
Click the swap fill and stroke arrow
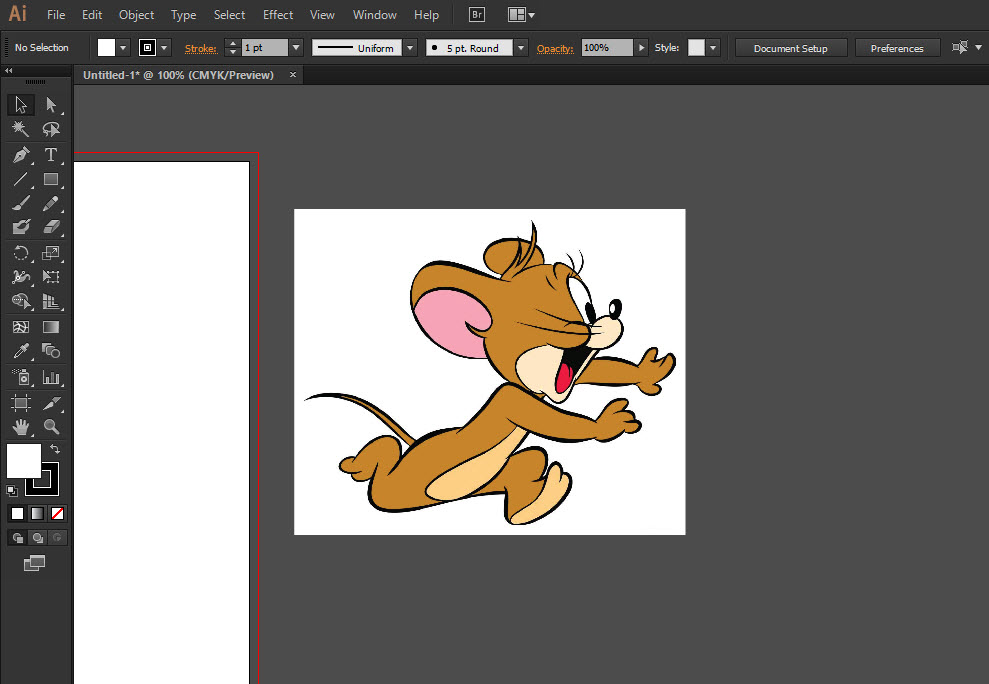56,449
